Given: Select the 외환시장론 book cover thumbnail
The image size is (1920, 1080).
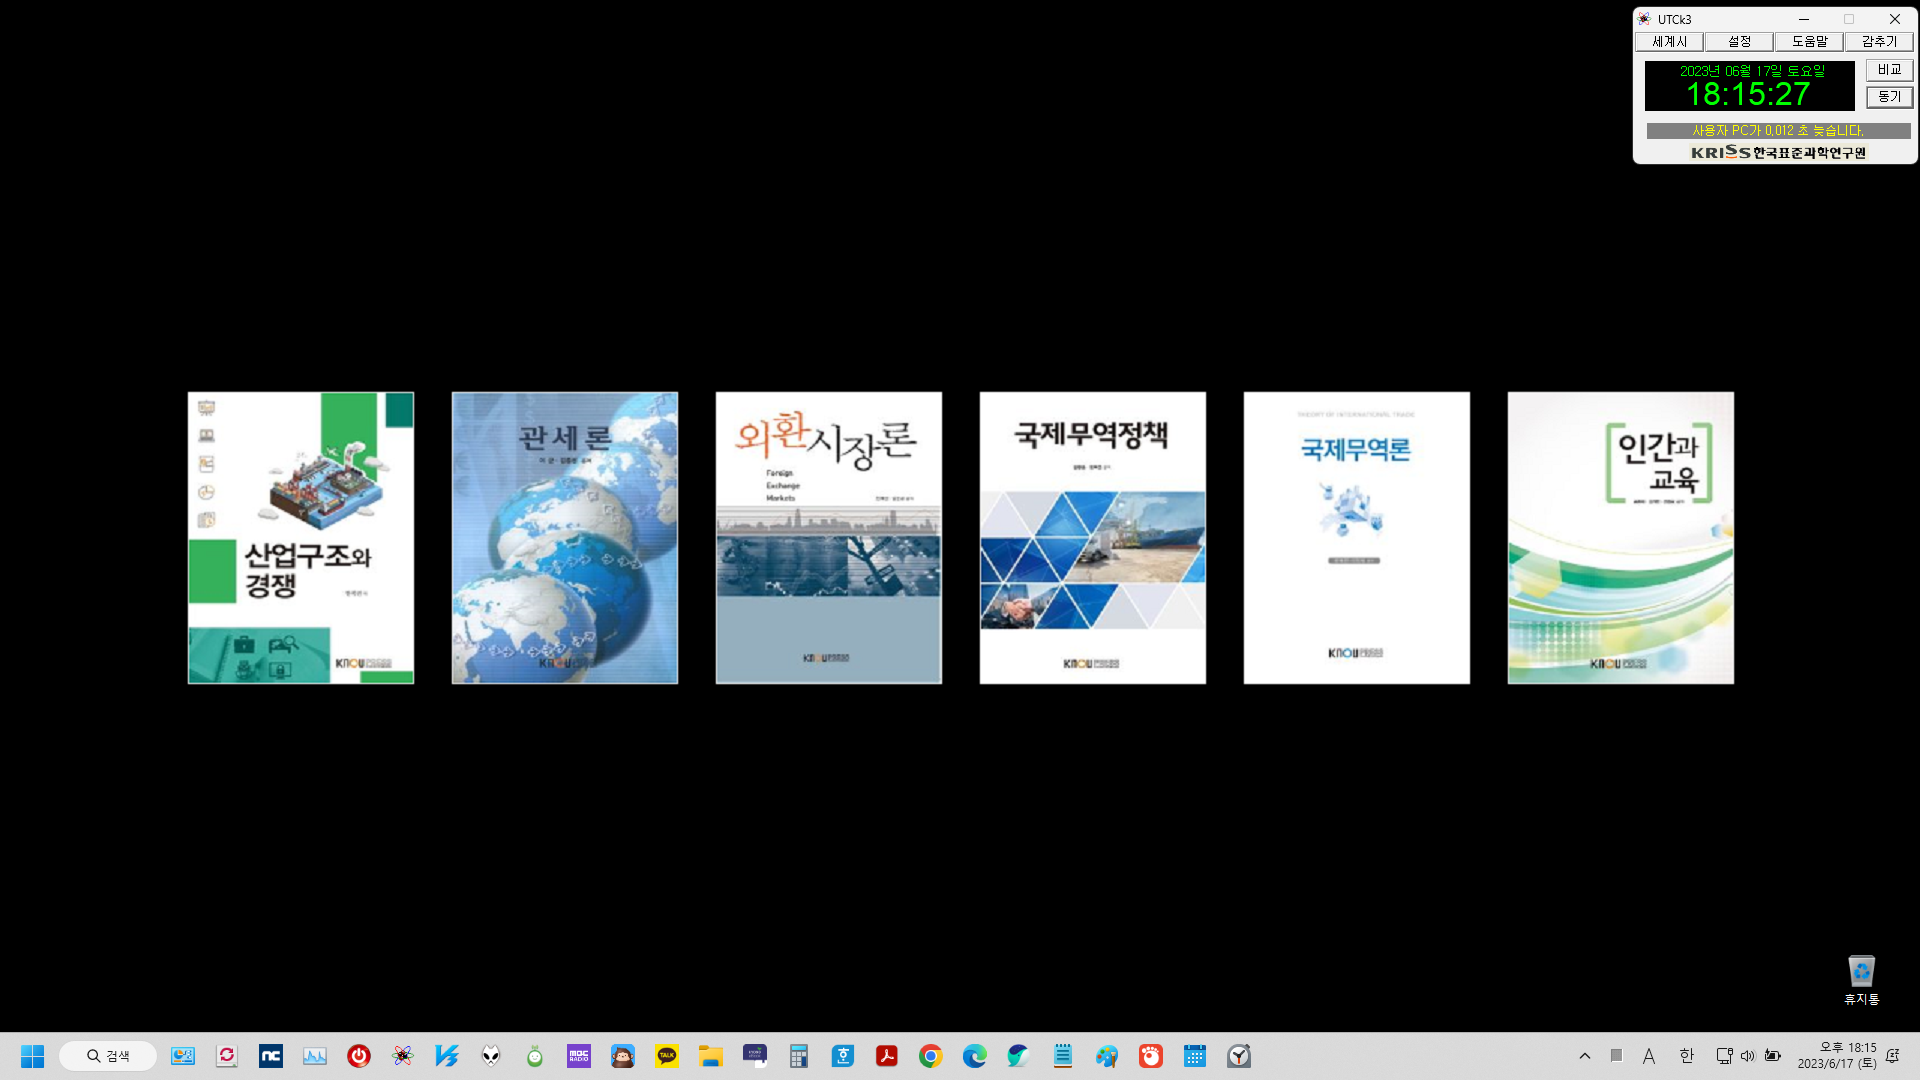Looking at the screenshot, I should pos(828,538).
